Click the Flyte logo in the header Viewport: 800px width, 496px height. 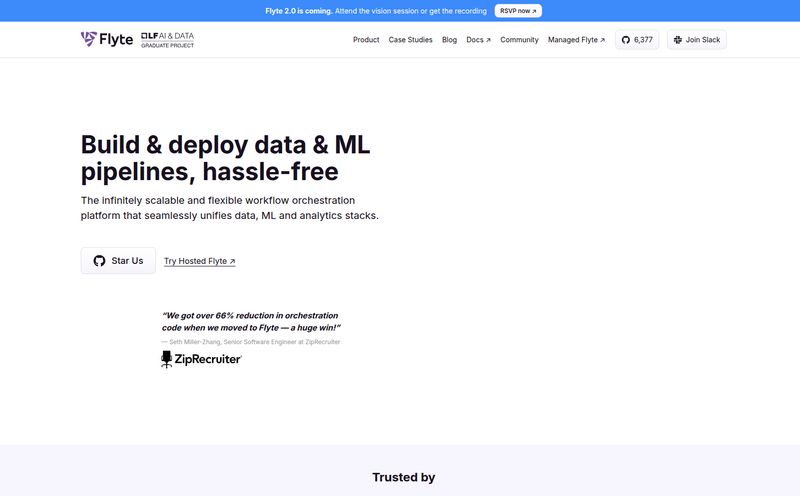click(x=106, y=39)
